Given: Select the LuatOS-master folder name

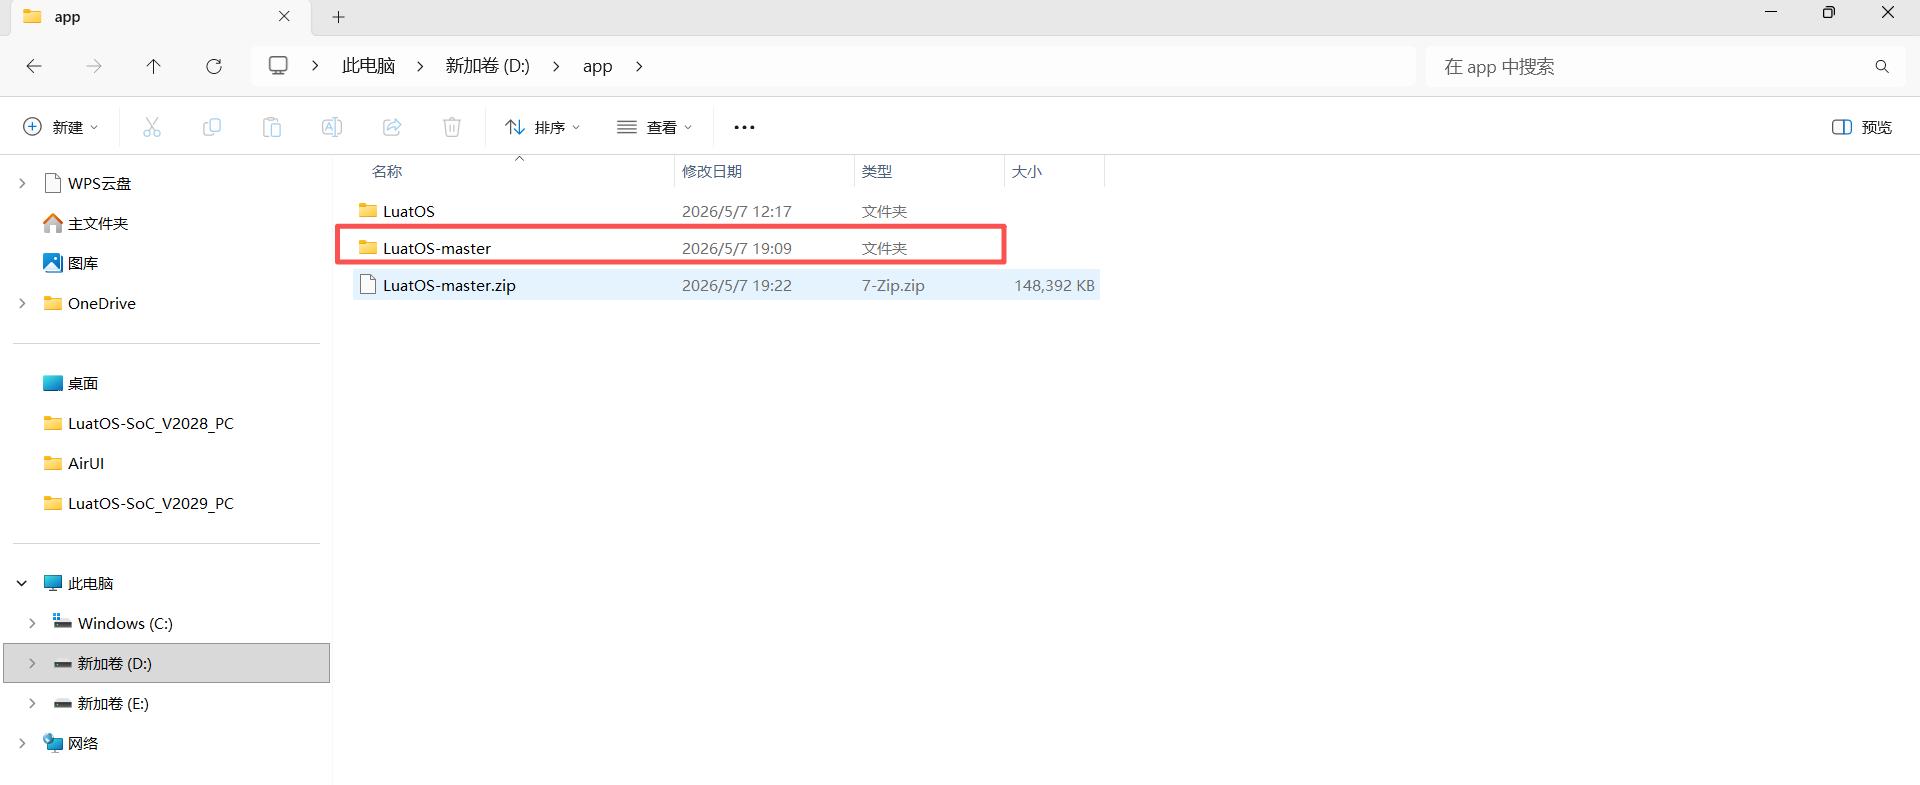Looking at the screenshot, I should [x=437, y=248].
